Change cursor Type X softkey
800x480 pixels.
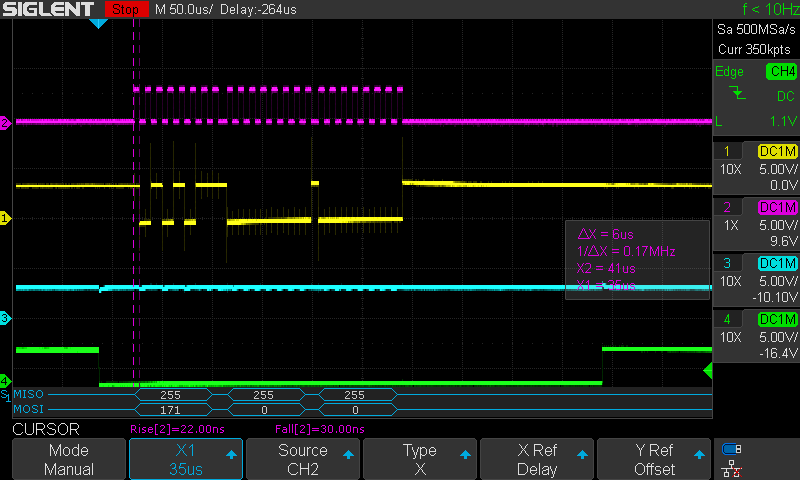pos(419,459)
